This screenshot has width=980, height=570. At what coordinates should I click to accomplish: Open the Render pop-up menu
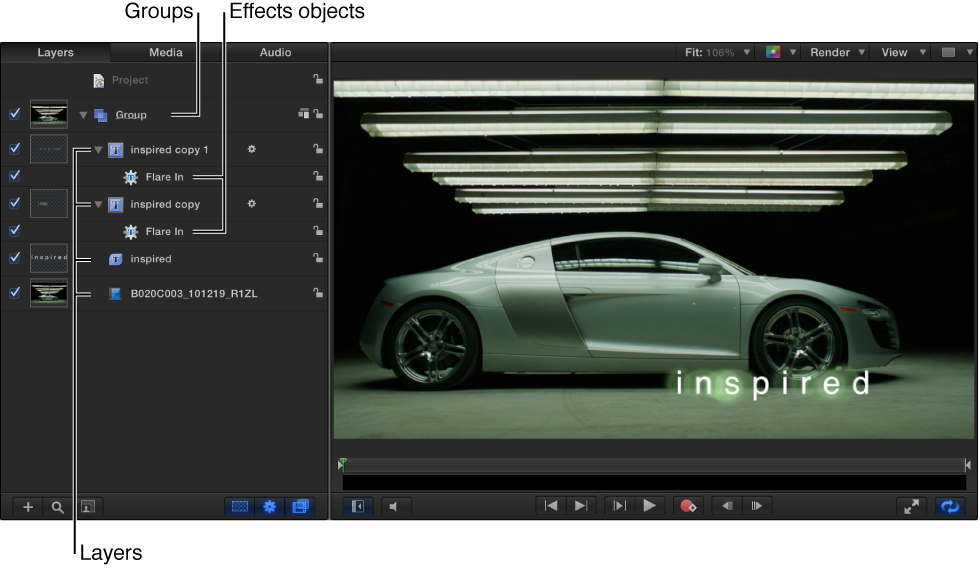[836, 53]
